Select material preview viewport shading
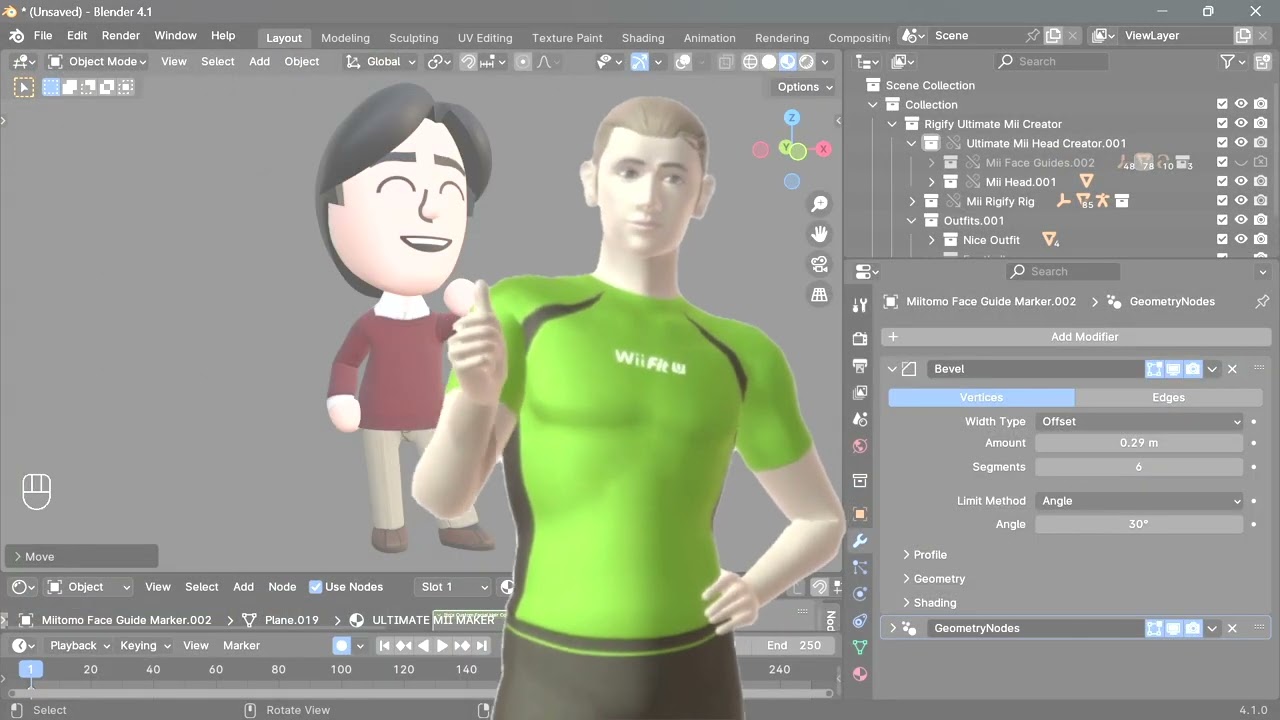The width and height of the screenshot is (1280, 720). click(788, 62)
